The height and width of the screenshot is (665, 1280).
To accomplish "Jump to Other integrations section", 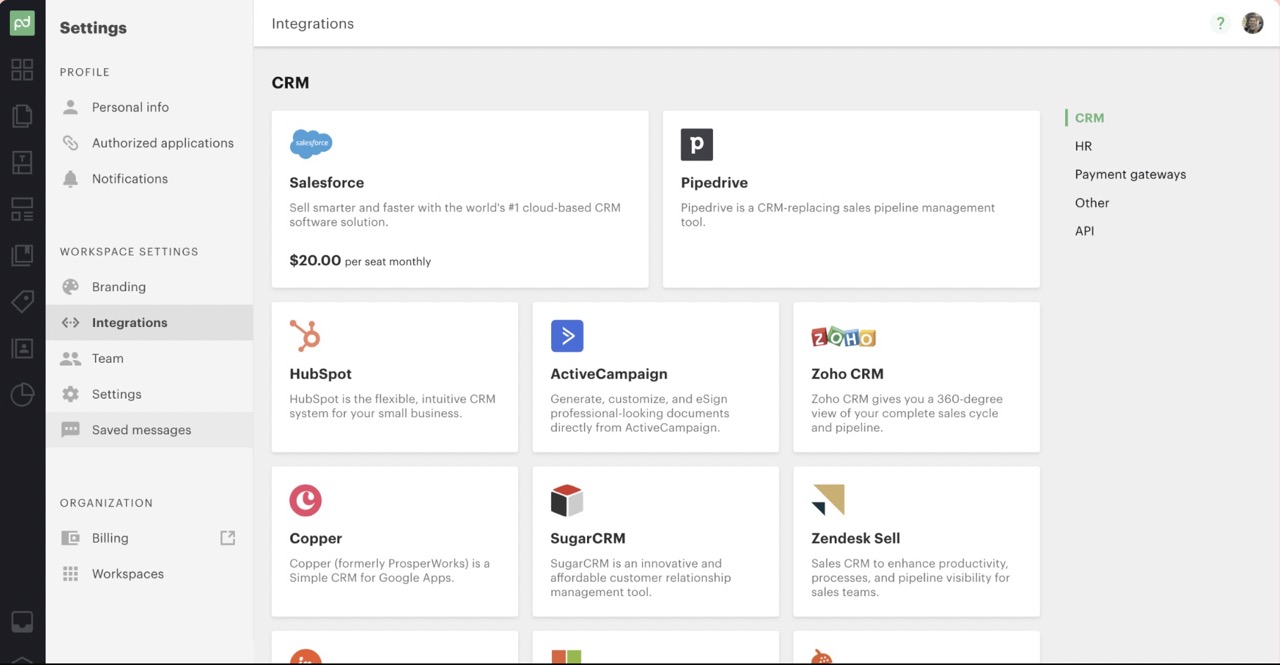I will tap(1092, 202).
